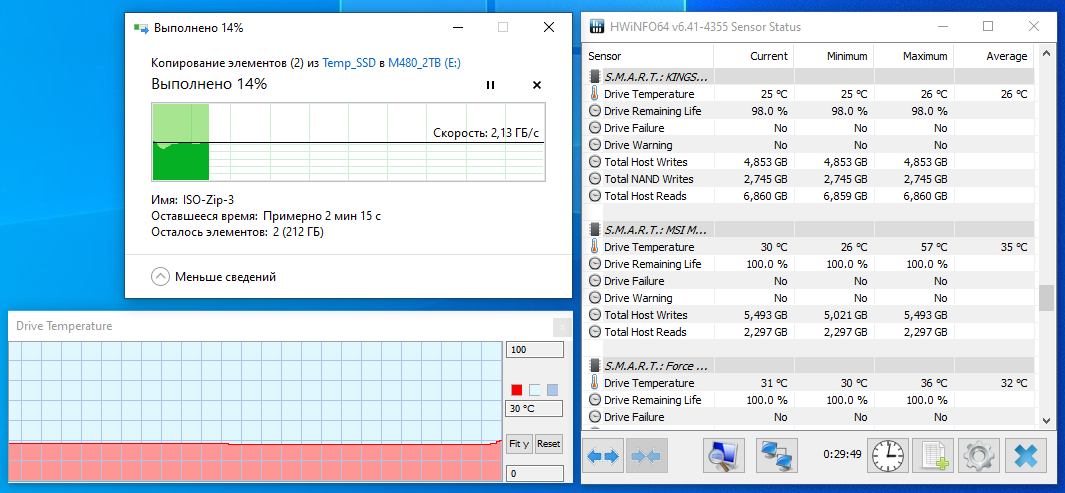Select the lavender blue color swatch
Viewport: 1065px width, 493px height.
[x=553, y=390]
